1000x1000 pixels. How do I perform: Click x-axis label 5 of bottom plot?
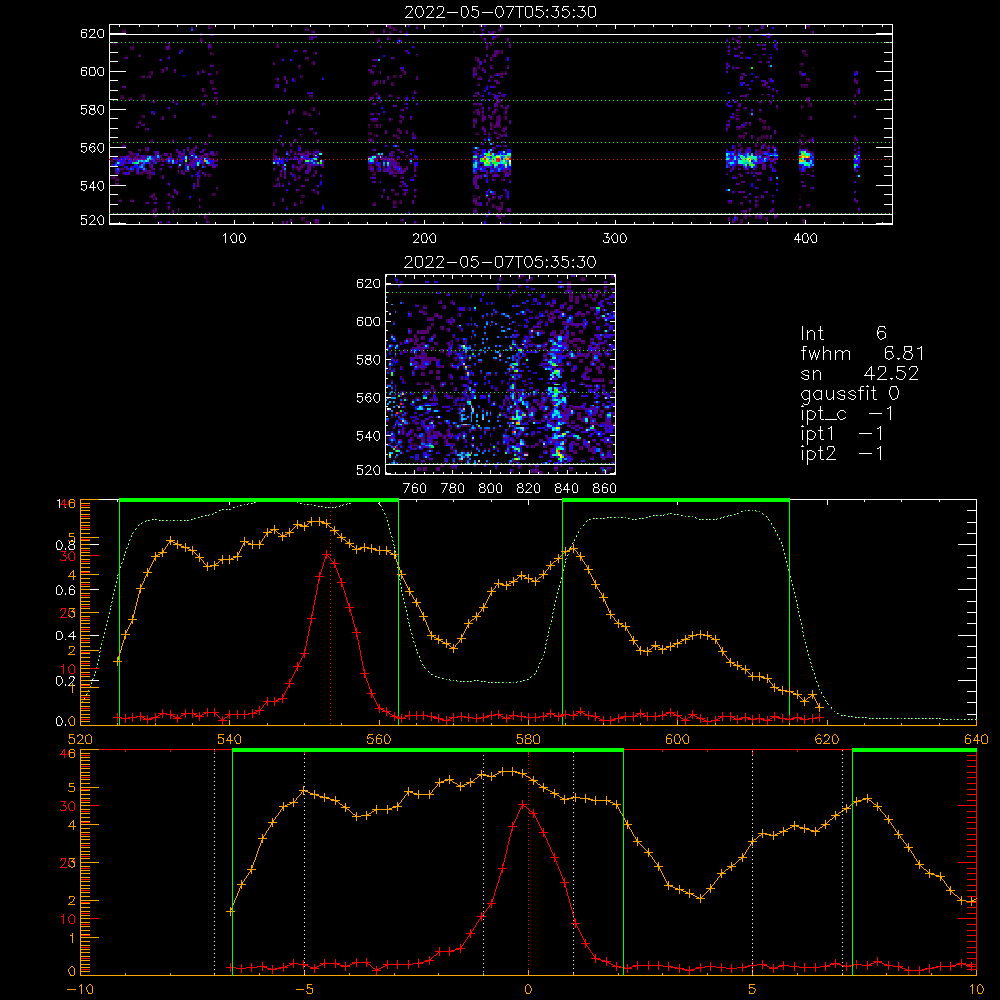pos(753,989)
